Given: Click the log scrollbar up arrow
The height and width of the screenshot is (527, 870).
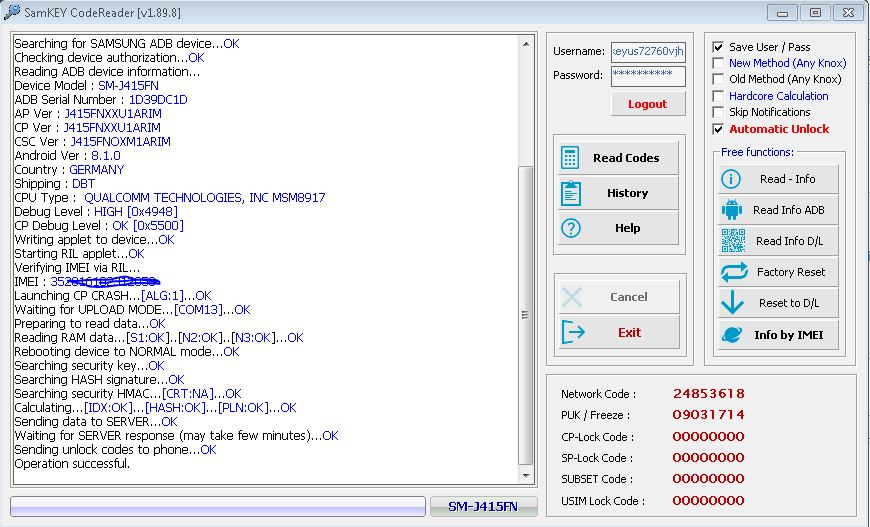Looking at the screenshot, I should [x=526, y=44].
